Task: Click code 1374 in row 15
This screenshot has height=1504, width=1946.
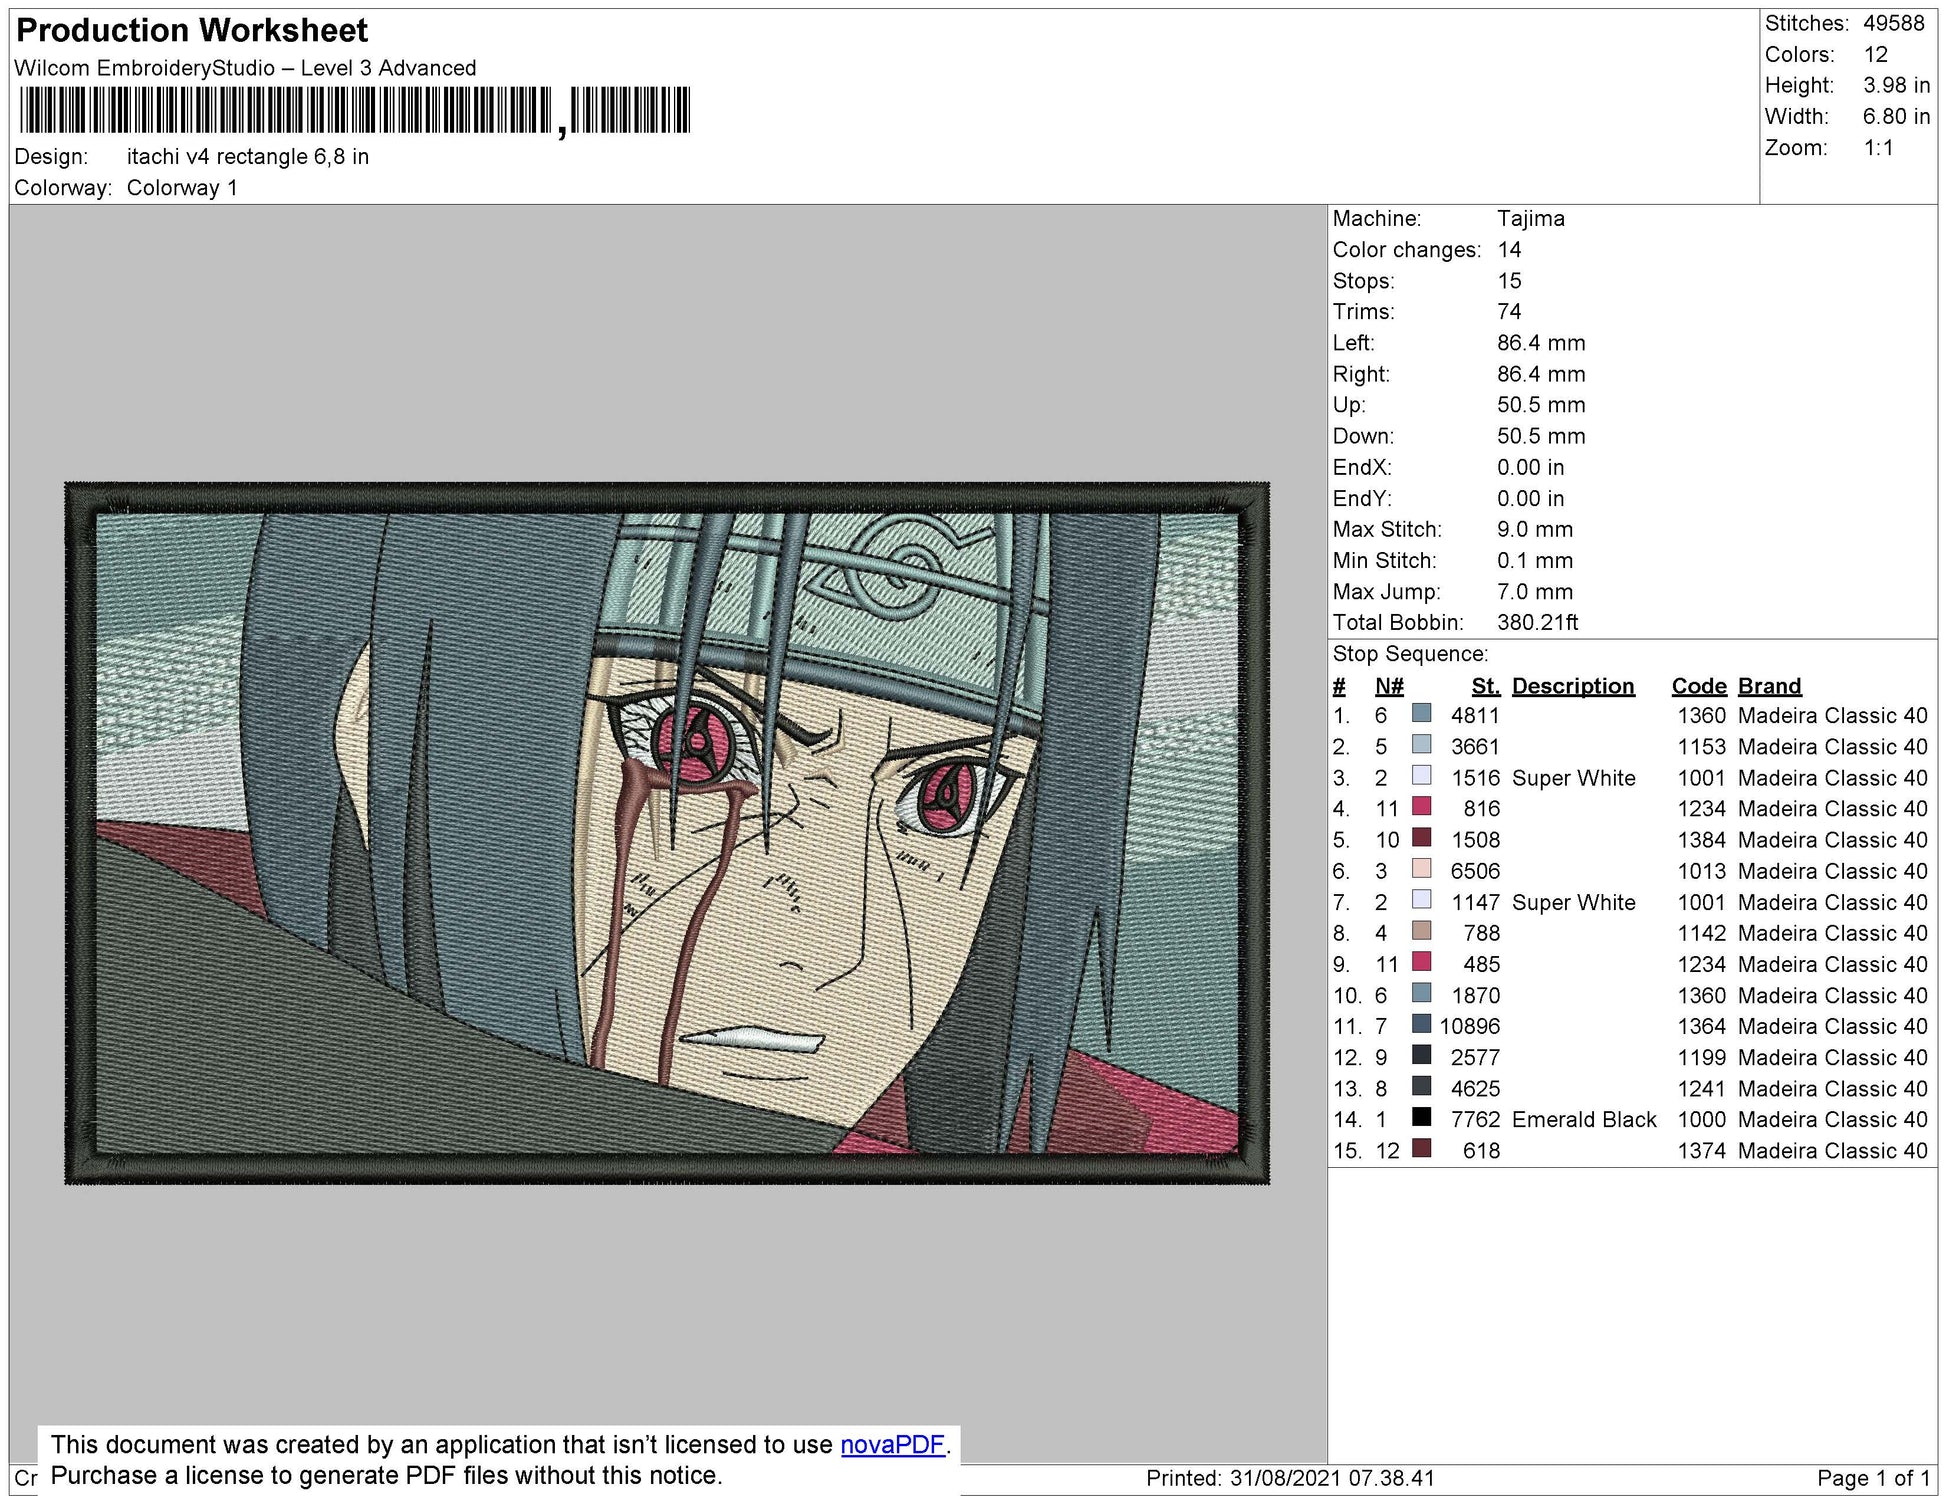Action: pyautogui.click(x=1702, y=1151)
